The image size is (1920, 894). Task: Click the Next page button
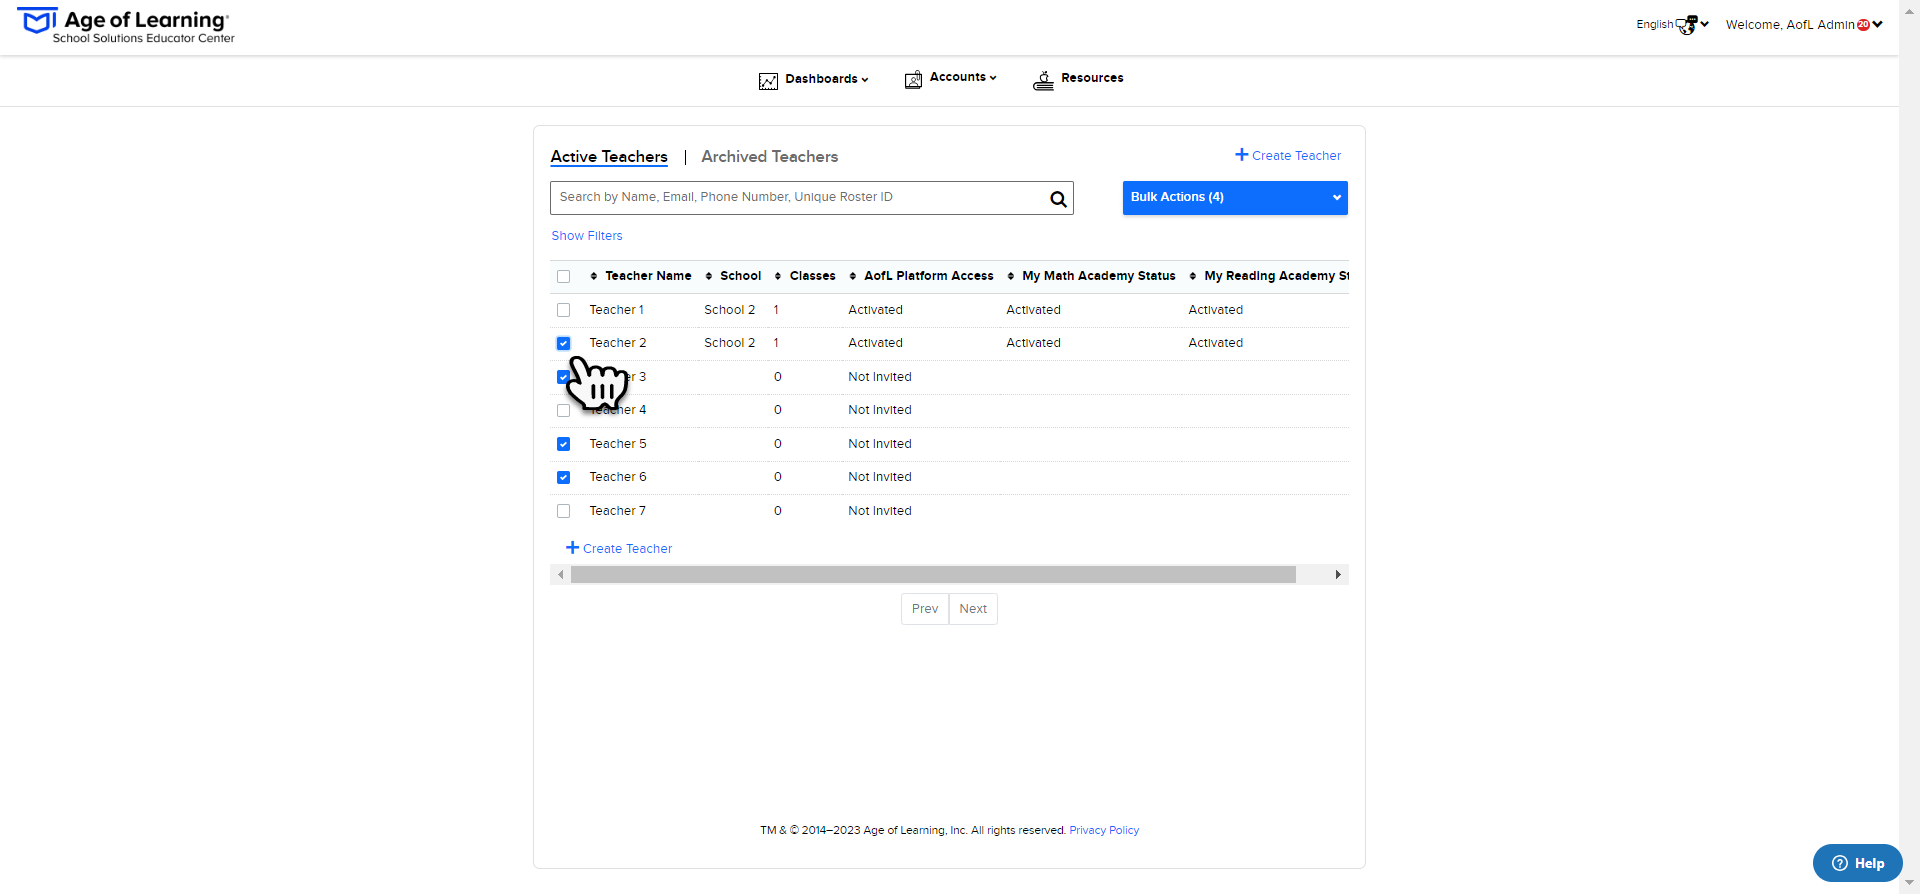(973, 609)
